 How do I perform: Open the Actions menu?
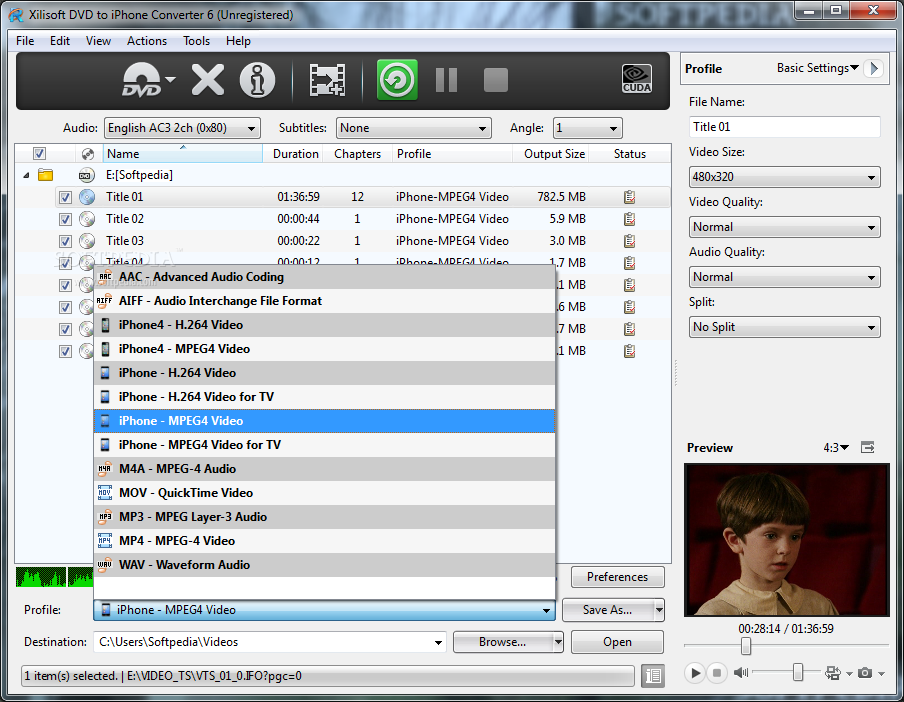pos(146,41)
